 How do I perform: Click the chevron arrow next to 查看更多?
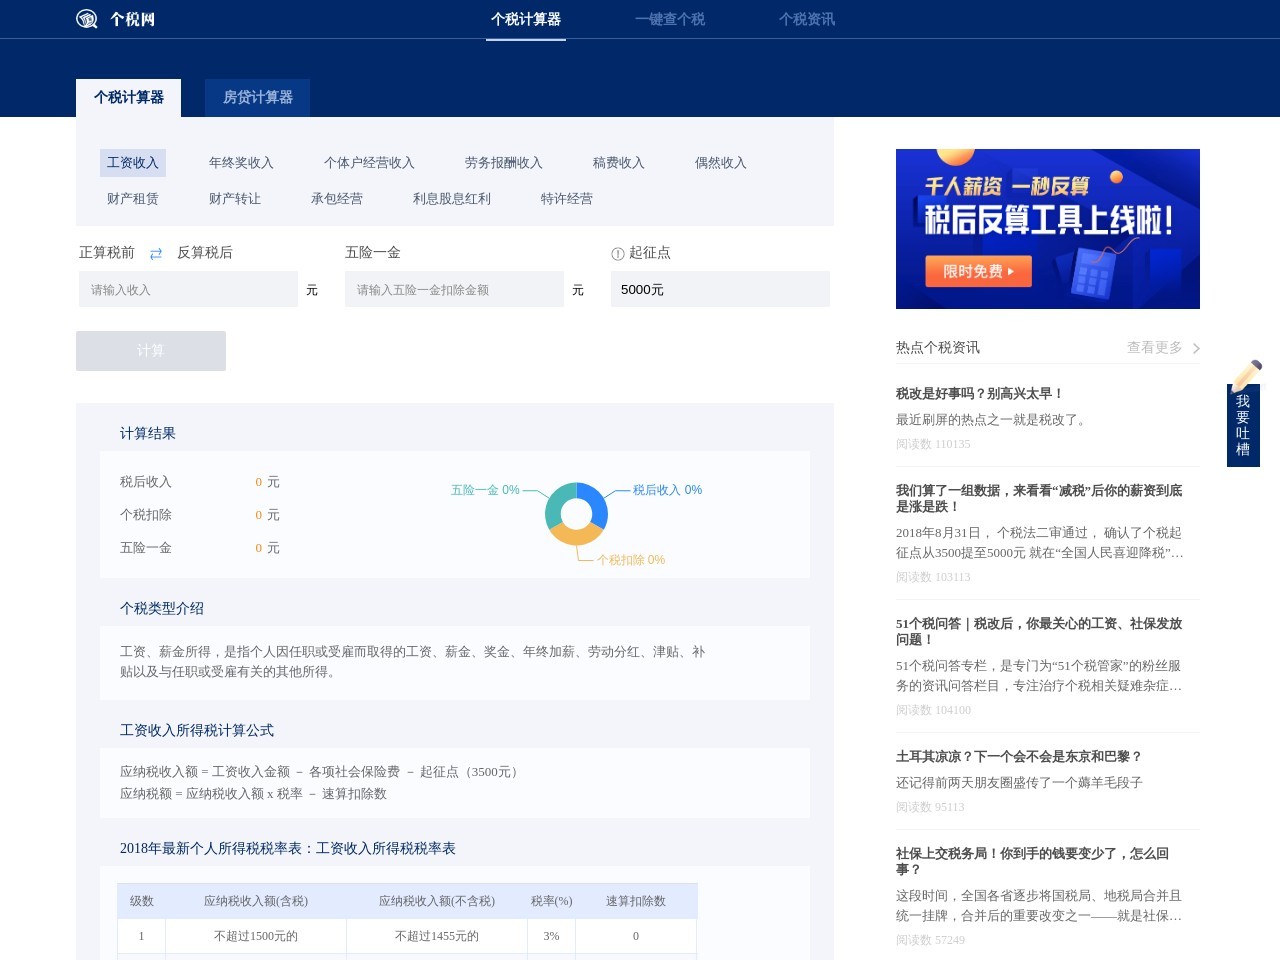pos(1194,348)
